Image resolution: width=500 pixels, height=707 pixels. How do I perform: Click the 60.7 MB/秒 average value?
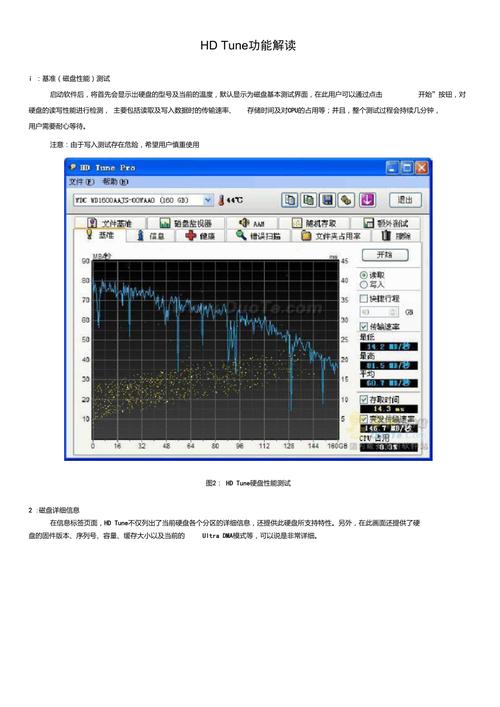point(389,383)
